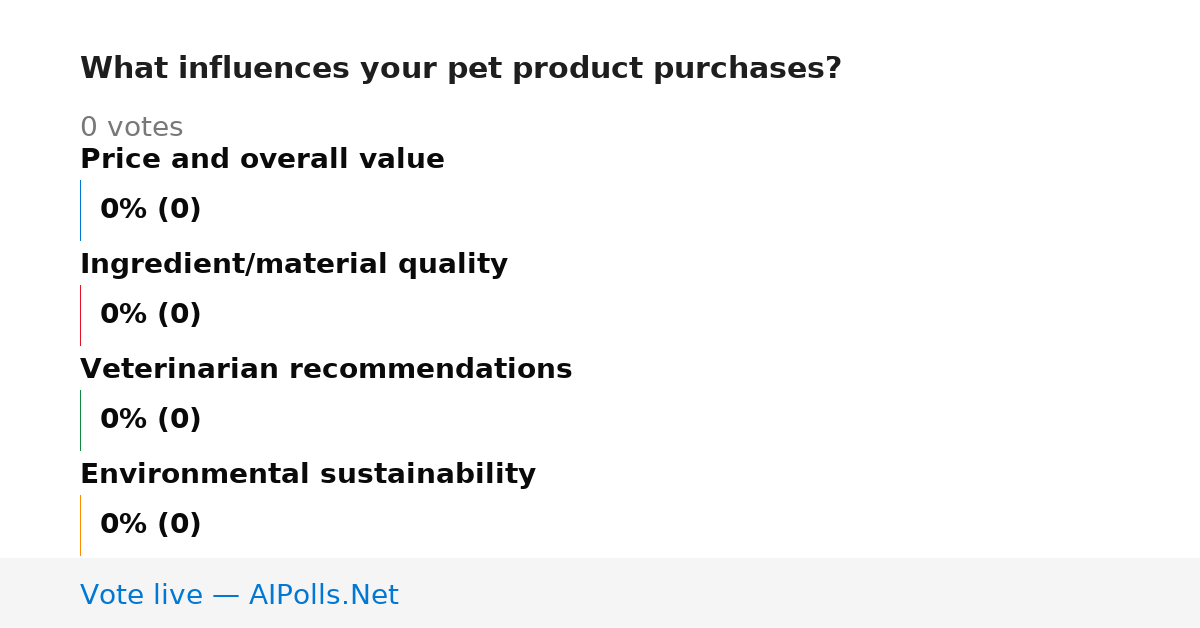
Task: Choose the Environmental sustainability option
Action: coord(308,474)
